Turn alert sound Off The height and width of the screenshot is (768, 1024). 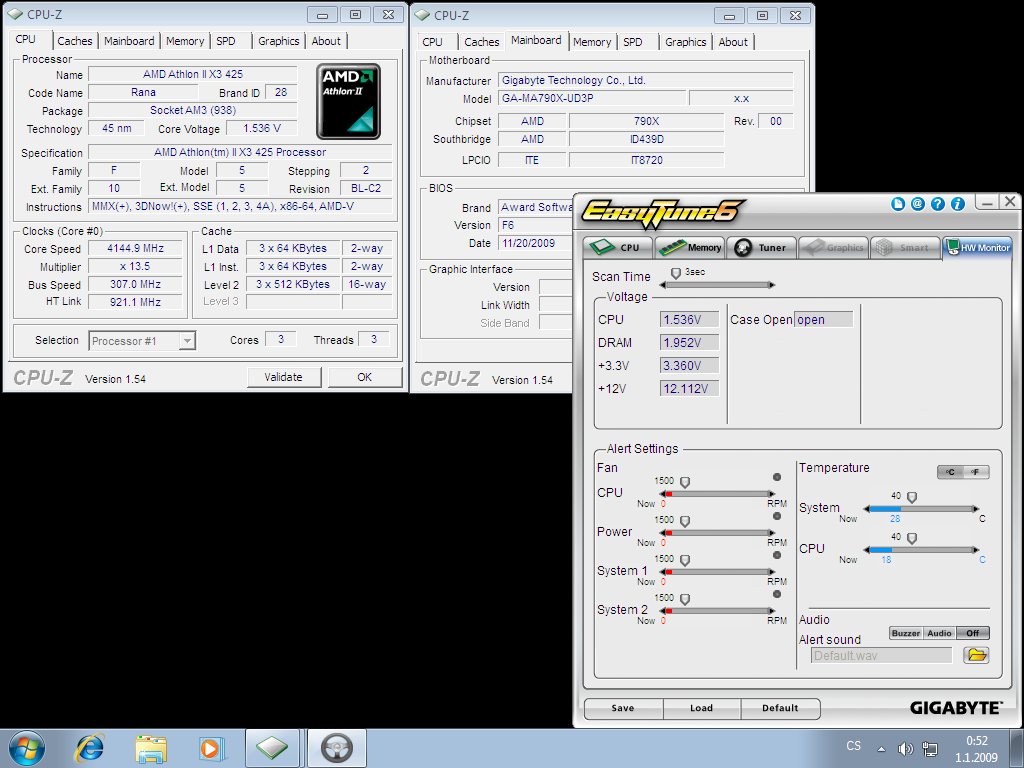(973, 633)
